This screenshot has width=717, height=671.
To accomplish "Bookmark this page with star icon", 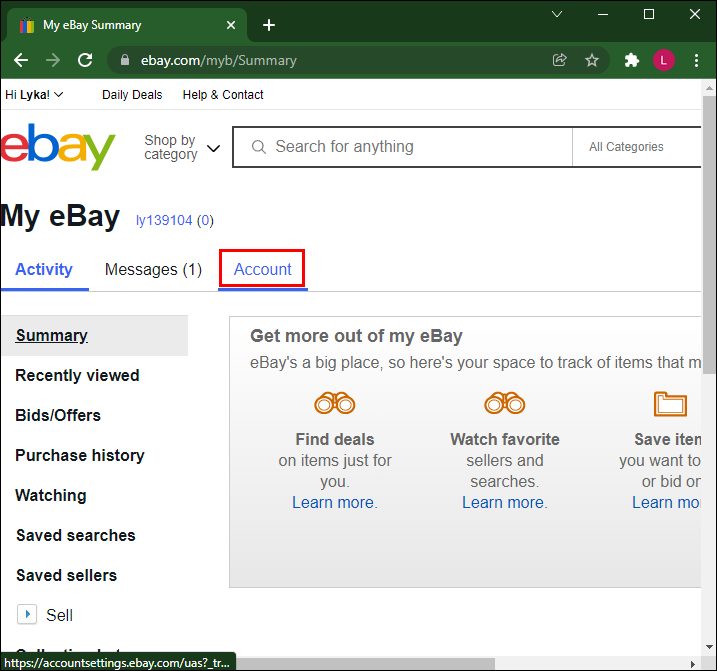I will (x=592, y=60).
